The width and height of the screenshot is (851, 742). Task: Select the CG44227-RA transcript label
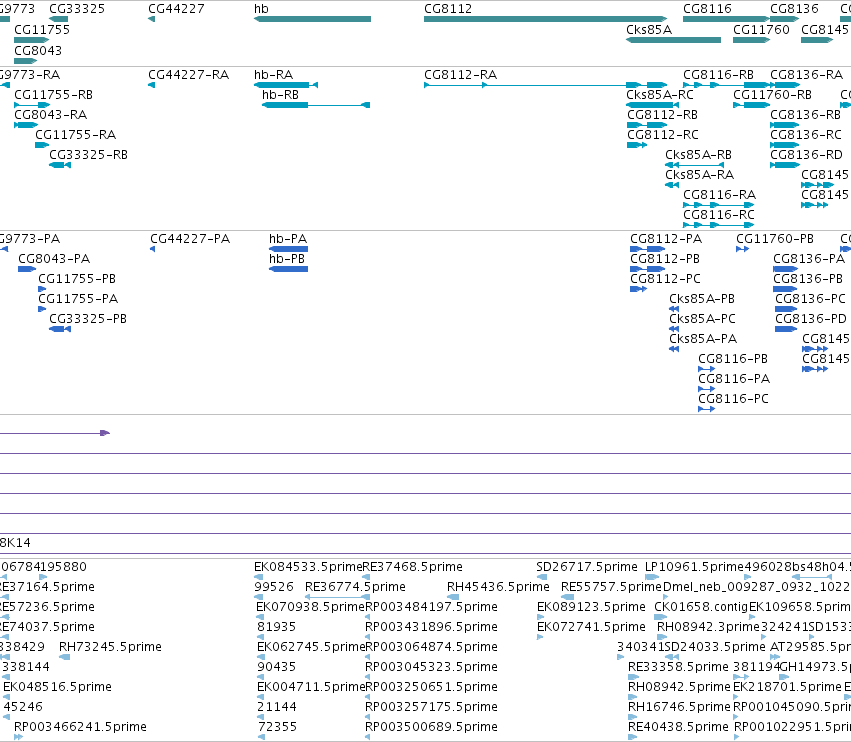pyautogui.click(x=188, y=74)
